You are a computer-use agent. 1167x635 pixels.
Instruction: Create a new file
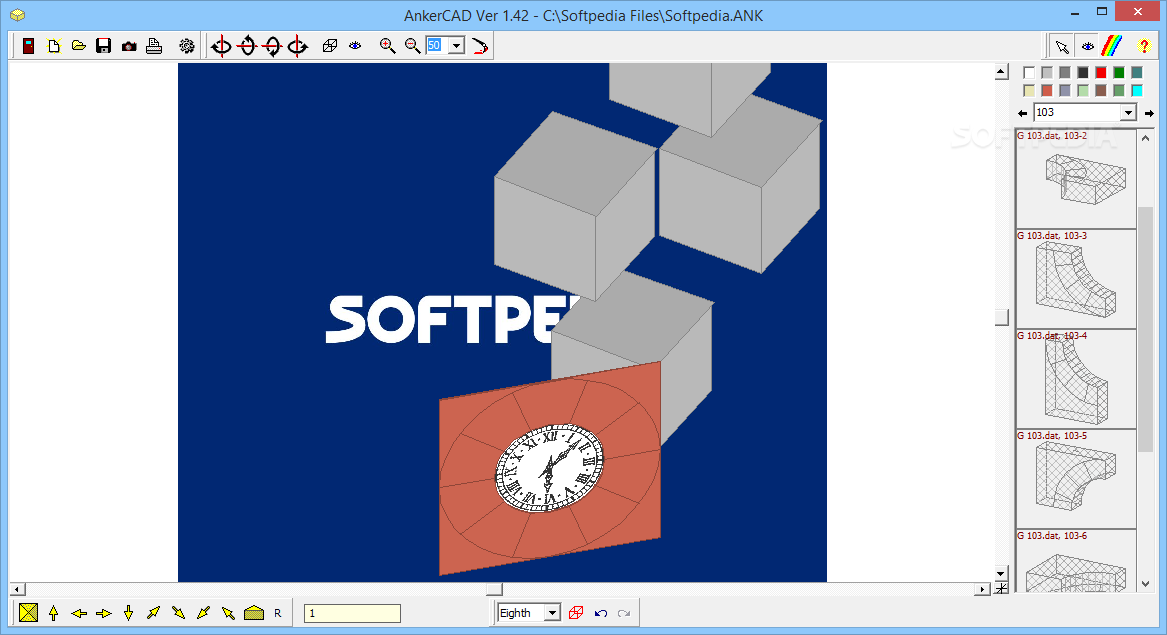click(x=54, y=46)
